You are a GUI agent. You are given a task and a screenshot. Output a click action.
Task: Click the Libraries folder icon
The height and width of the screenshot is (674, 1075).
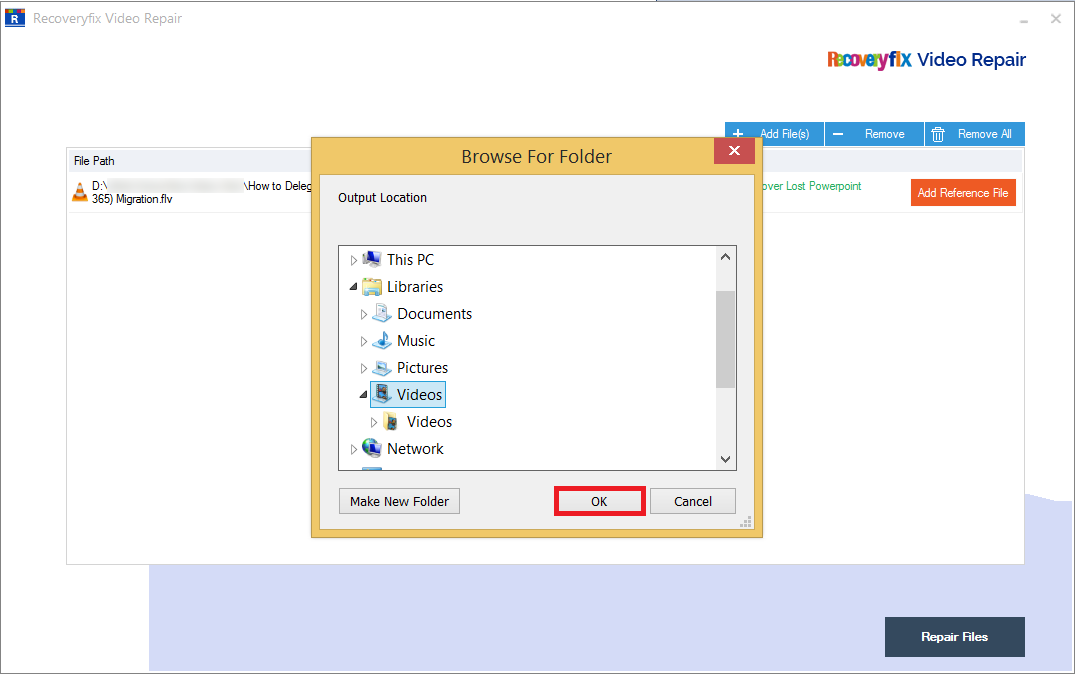(372, 287)
